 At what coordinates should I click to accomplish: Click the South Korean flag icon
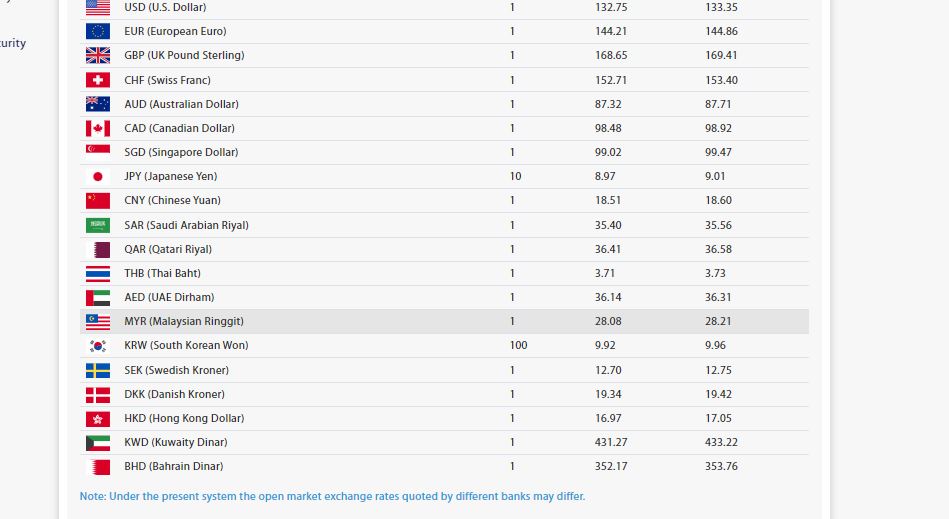(97, 345)
